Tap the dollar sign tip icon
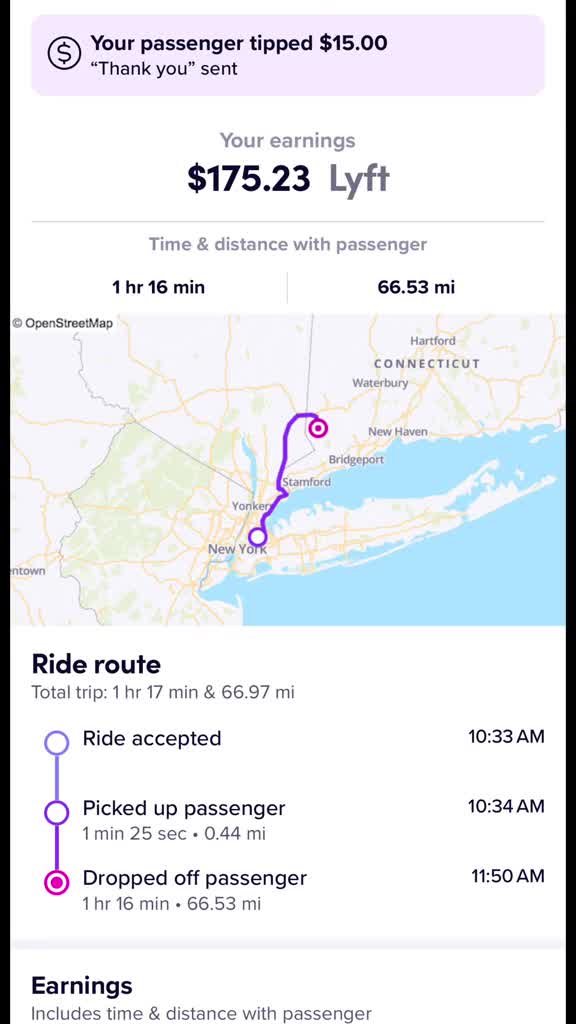The image size is (576, 1024). pos(64,54)
